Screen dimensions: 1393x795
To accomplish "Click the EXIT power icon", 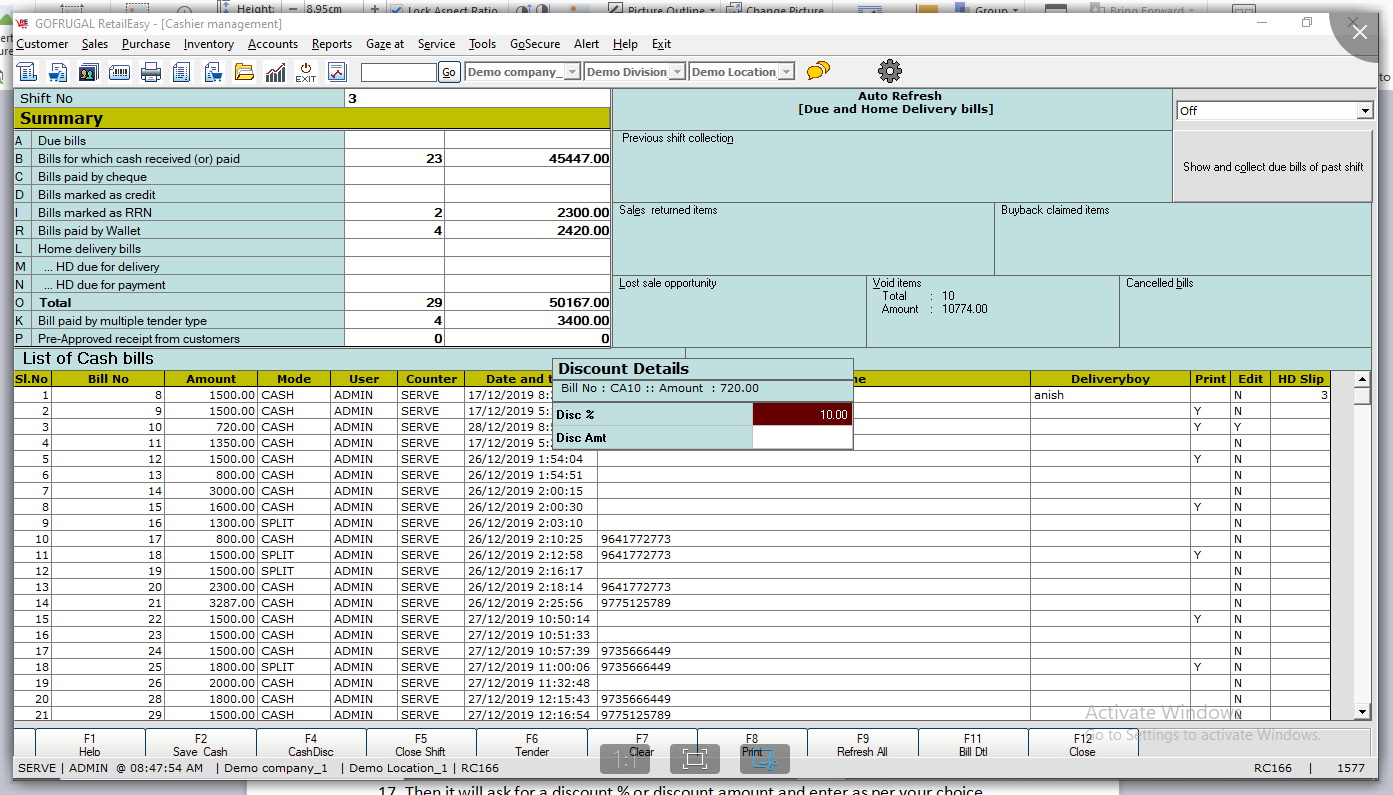I will (x=306, y=72).
